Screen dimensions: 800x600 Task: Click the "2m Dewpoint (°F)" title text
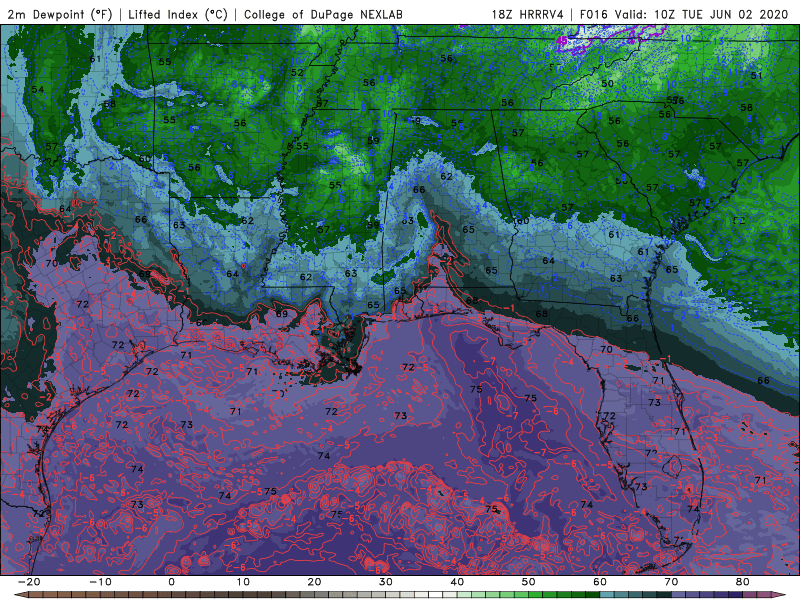coord(60,14)
